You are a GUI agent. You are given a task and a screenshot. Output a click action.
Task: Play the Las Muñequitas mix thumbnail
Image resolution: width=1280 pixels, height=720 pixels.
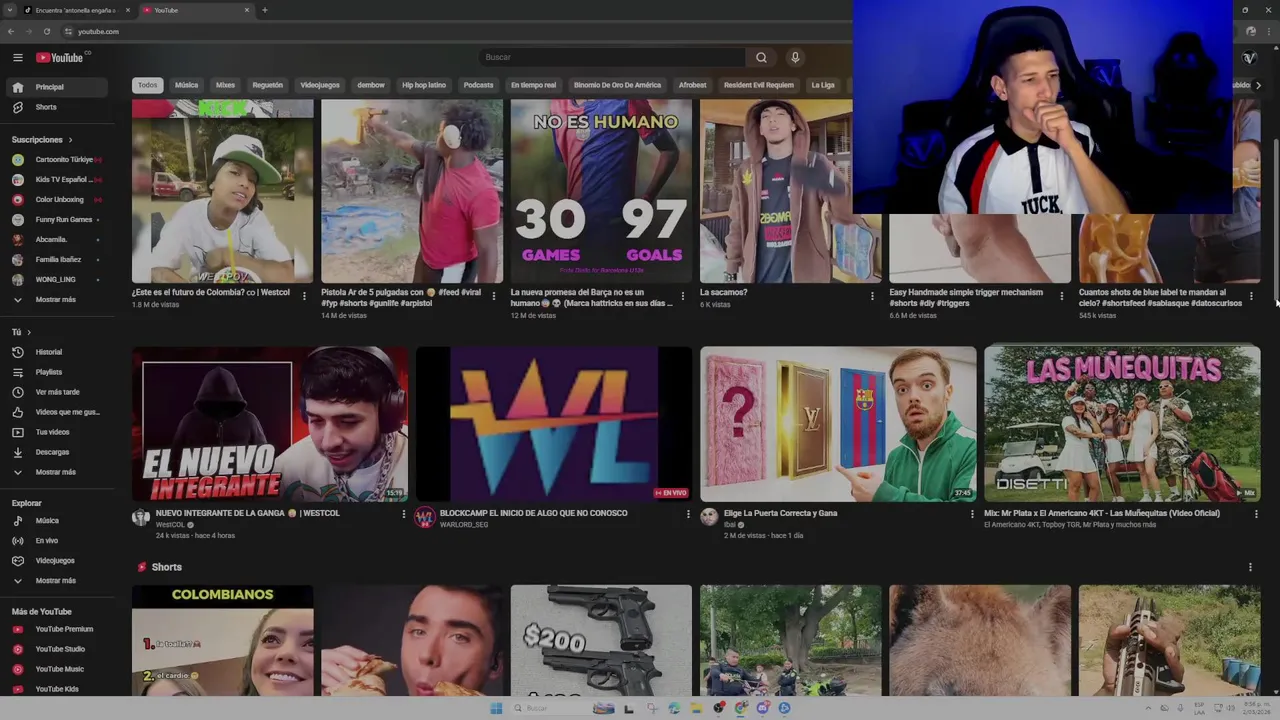pos(1122,424)
